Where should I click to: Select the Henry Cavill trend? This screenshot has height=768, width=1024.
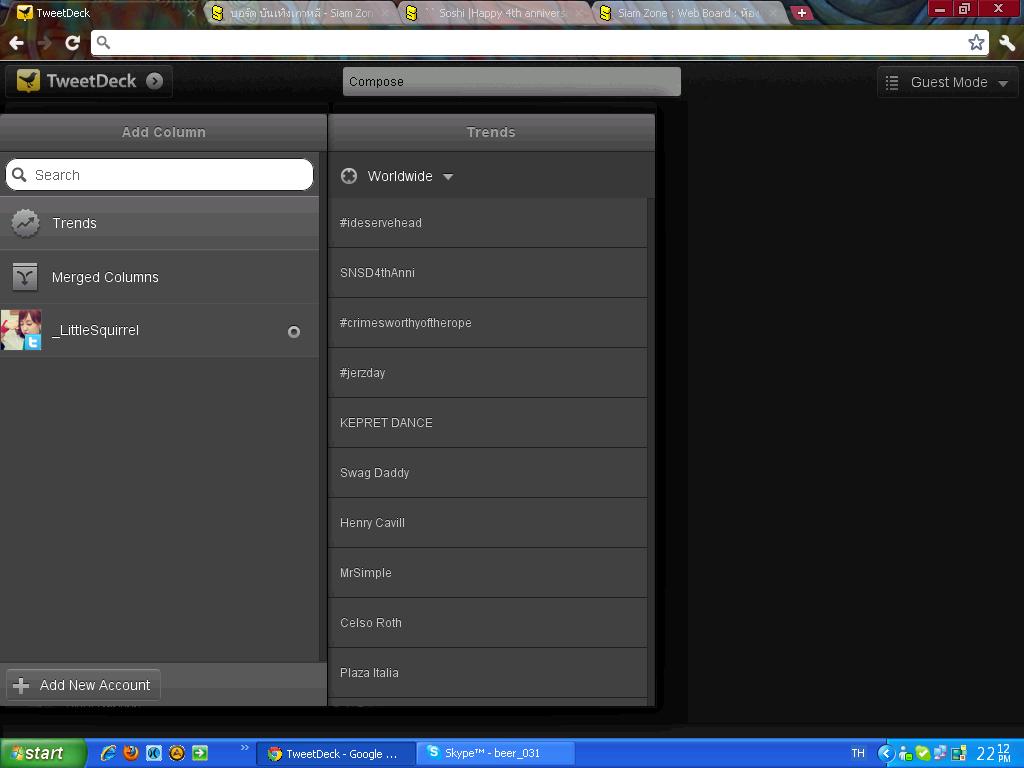(487, 522)
